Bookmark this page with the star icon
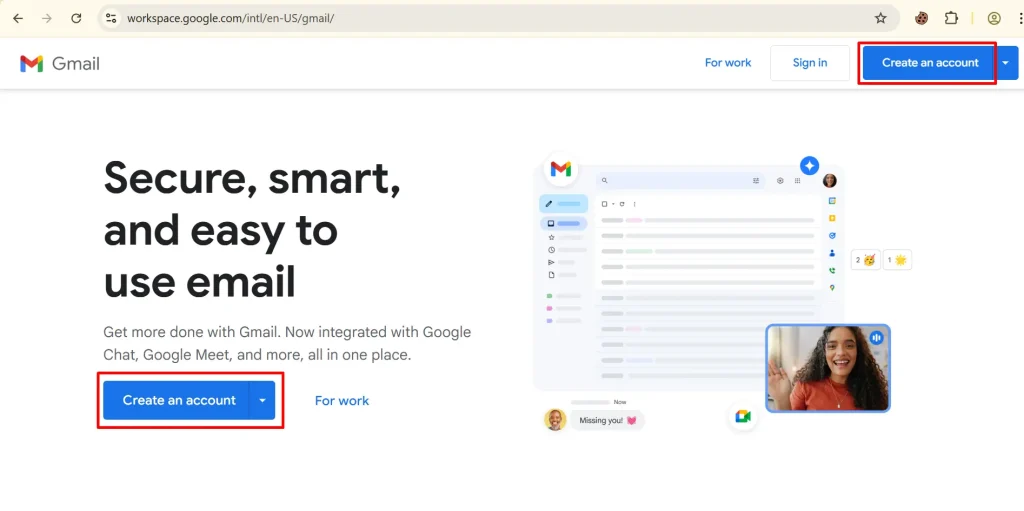Viewport: 1024px width, 511px height. tap(881, 18)
